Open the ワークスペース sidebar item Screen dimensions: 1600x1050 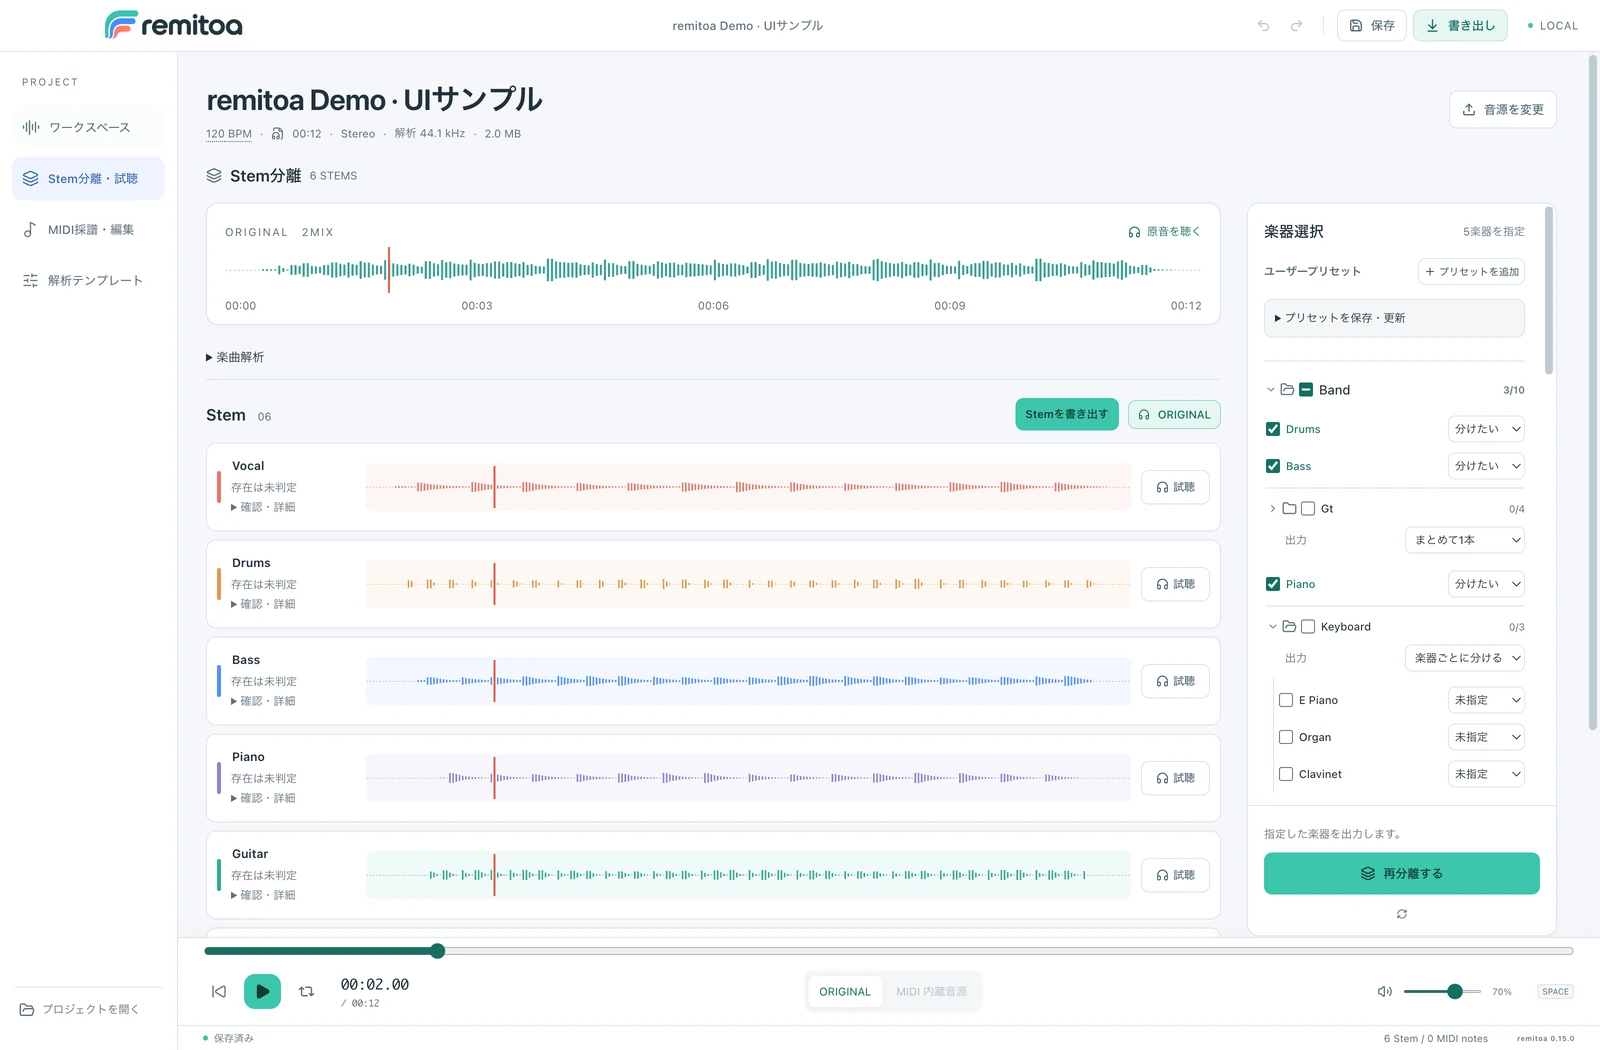point(88,127)
